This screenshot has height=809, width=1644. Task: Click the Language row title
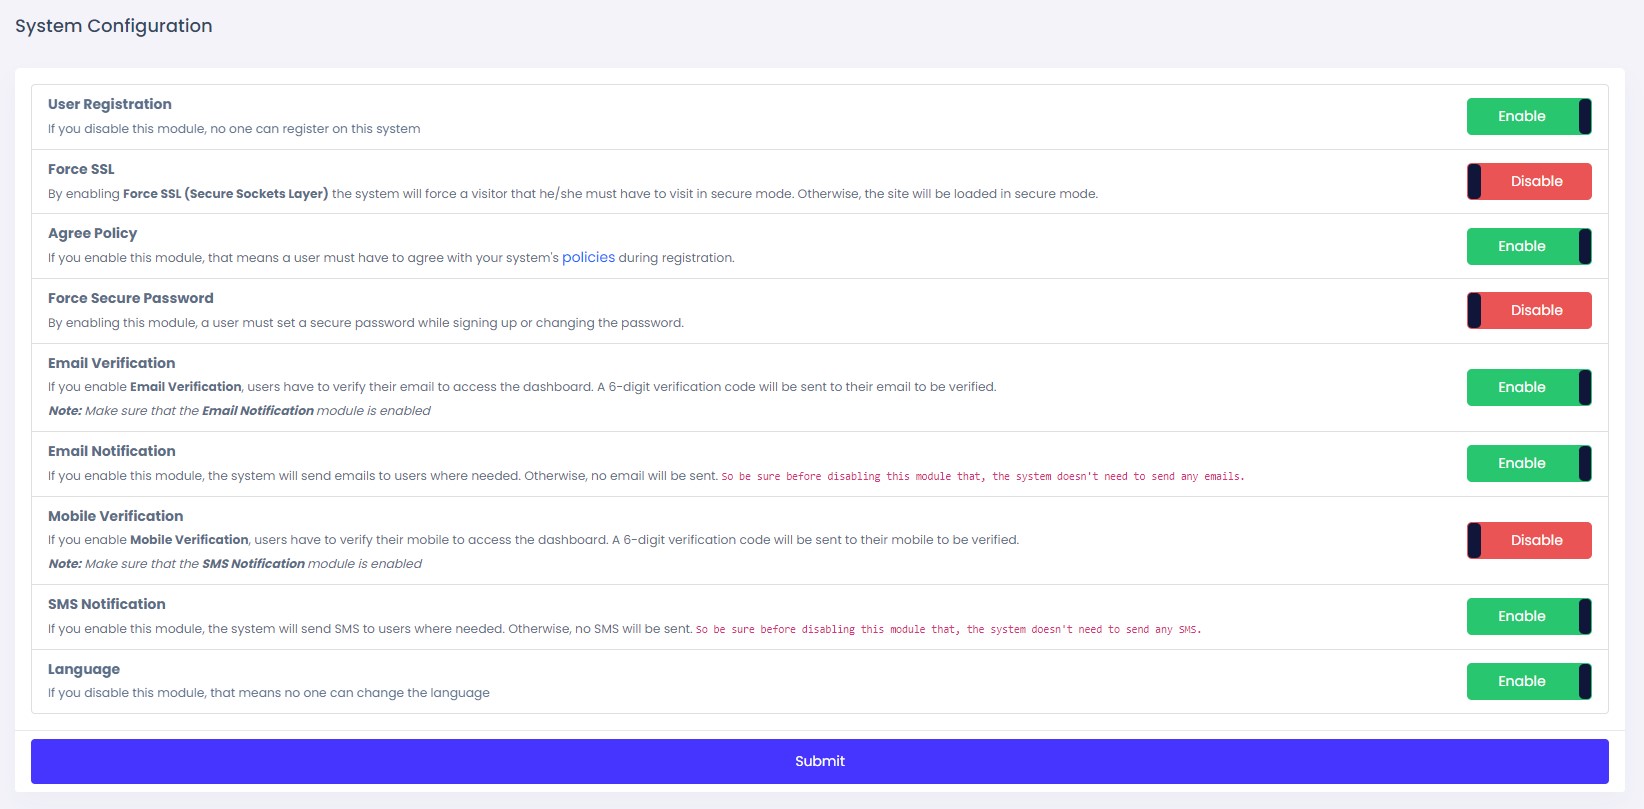(x=83, y=669)
